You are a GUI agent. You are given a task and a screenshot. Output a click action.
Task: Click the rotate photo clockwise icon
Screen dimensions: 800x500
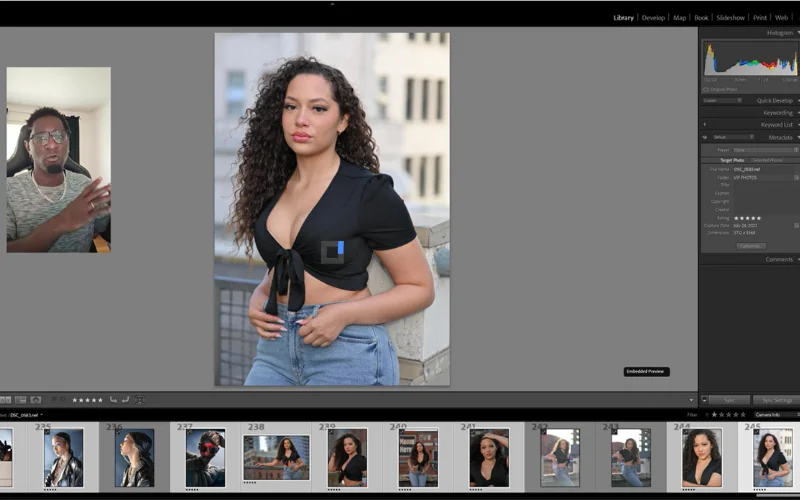point(123,400)
